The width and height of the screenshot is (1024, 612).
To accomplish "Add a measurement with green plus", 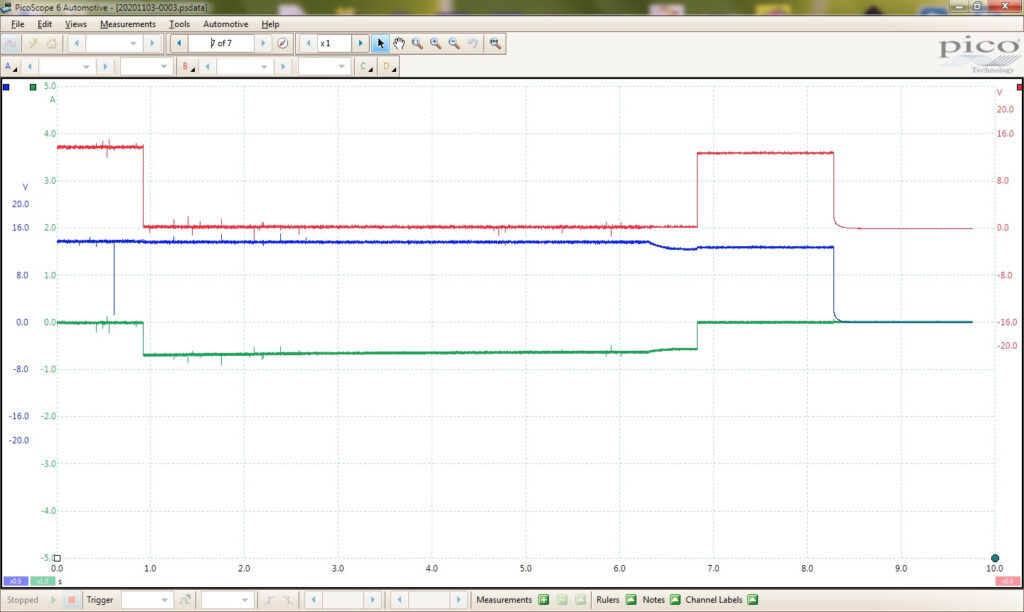I will [x=543, y=600].
